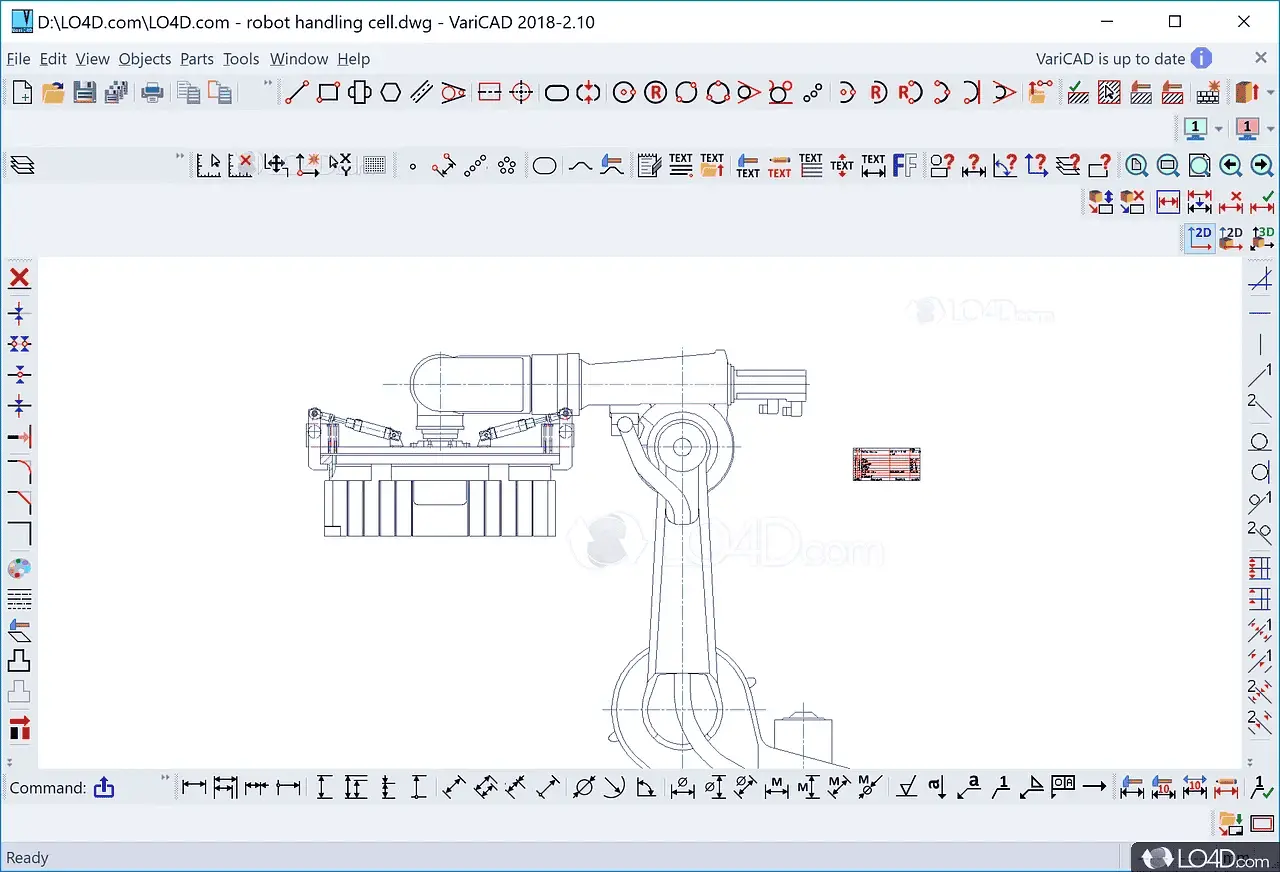Click the diameter dimension tool

click(x=583, y=787)
